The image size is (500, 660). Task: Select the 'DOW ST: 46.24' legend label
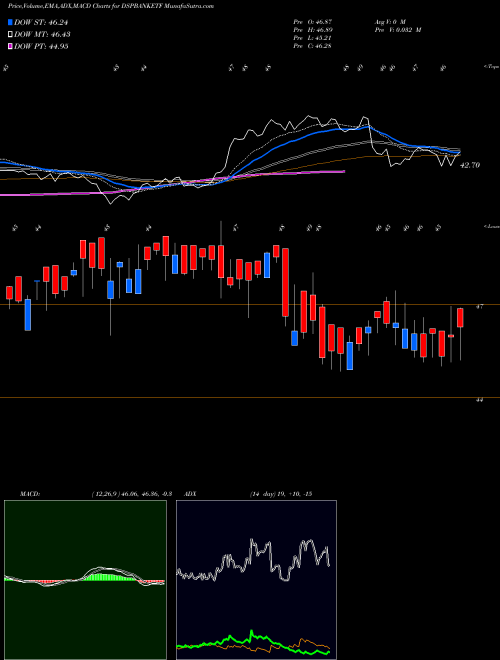tap(41, 22)
